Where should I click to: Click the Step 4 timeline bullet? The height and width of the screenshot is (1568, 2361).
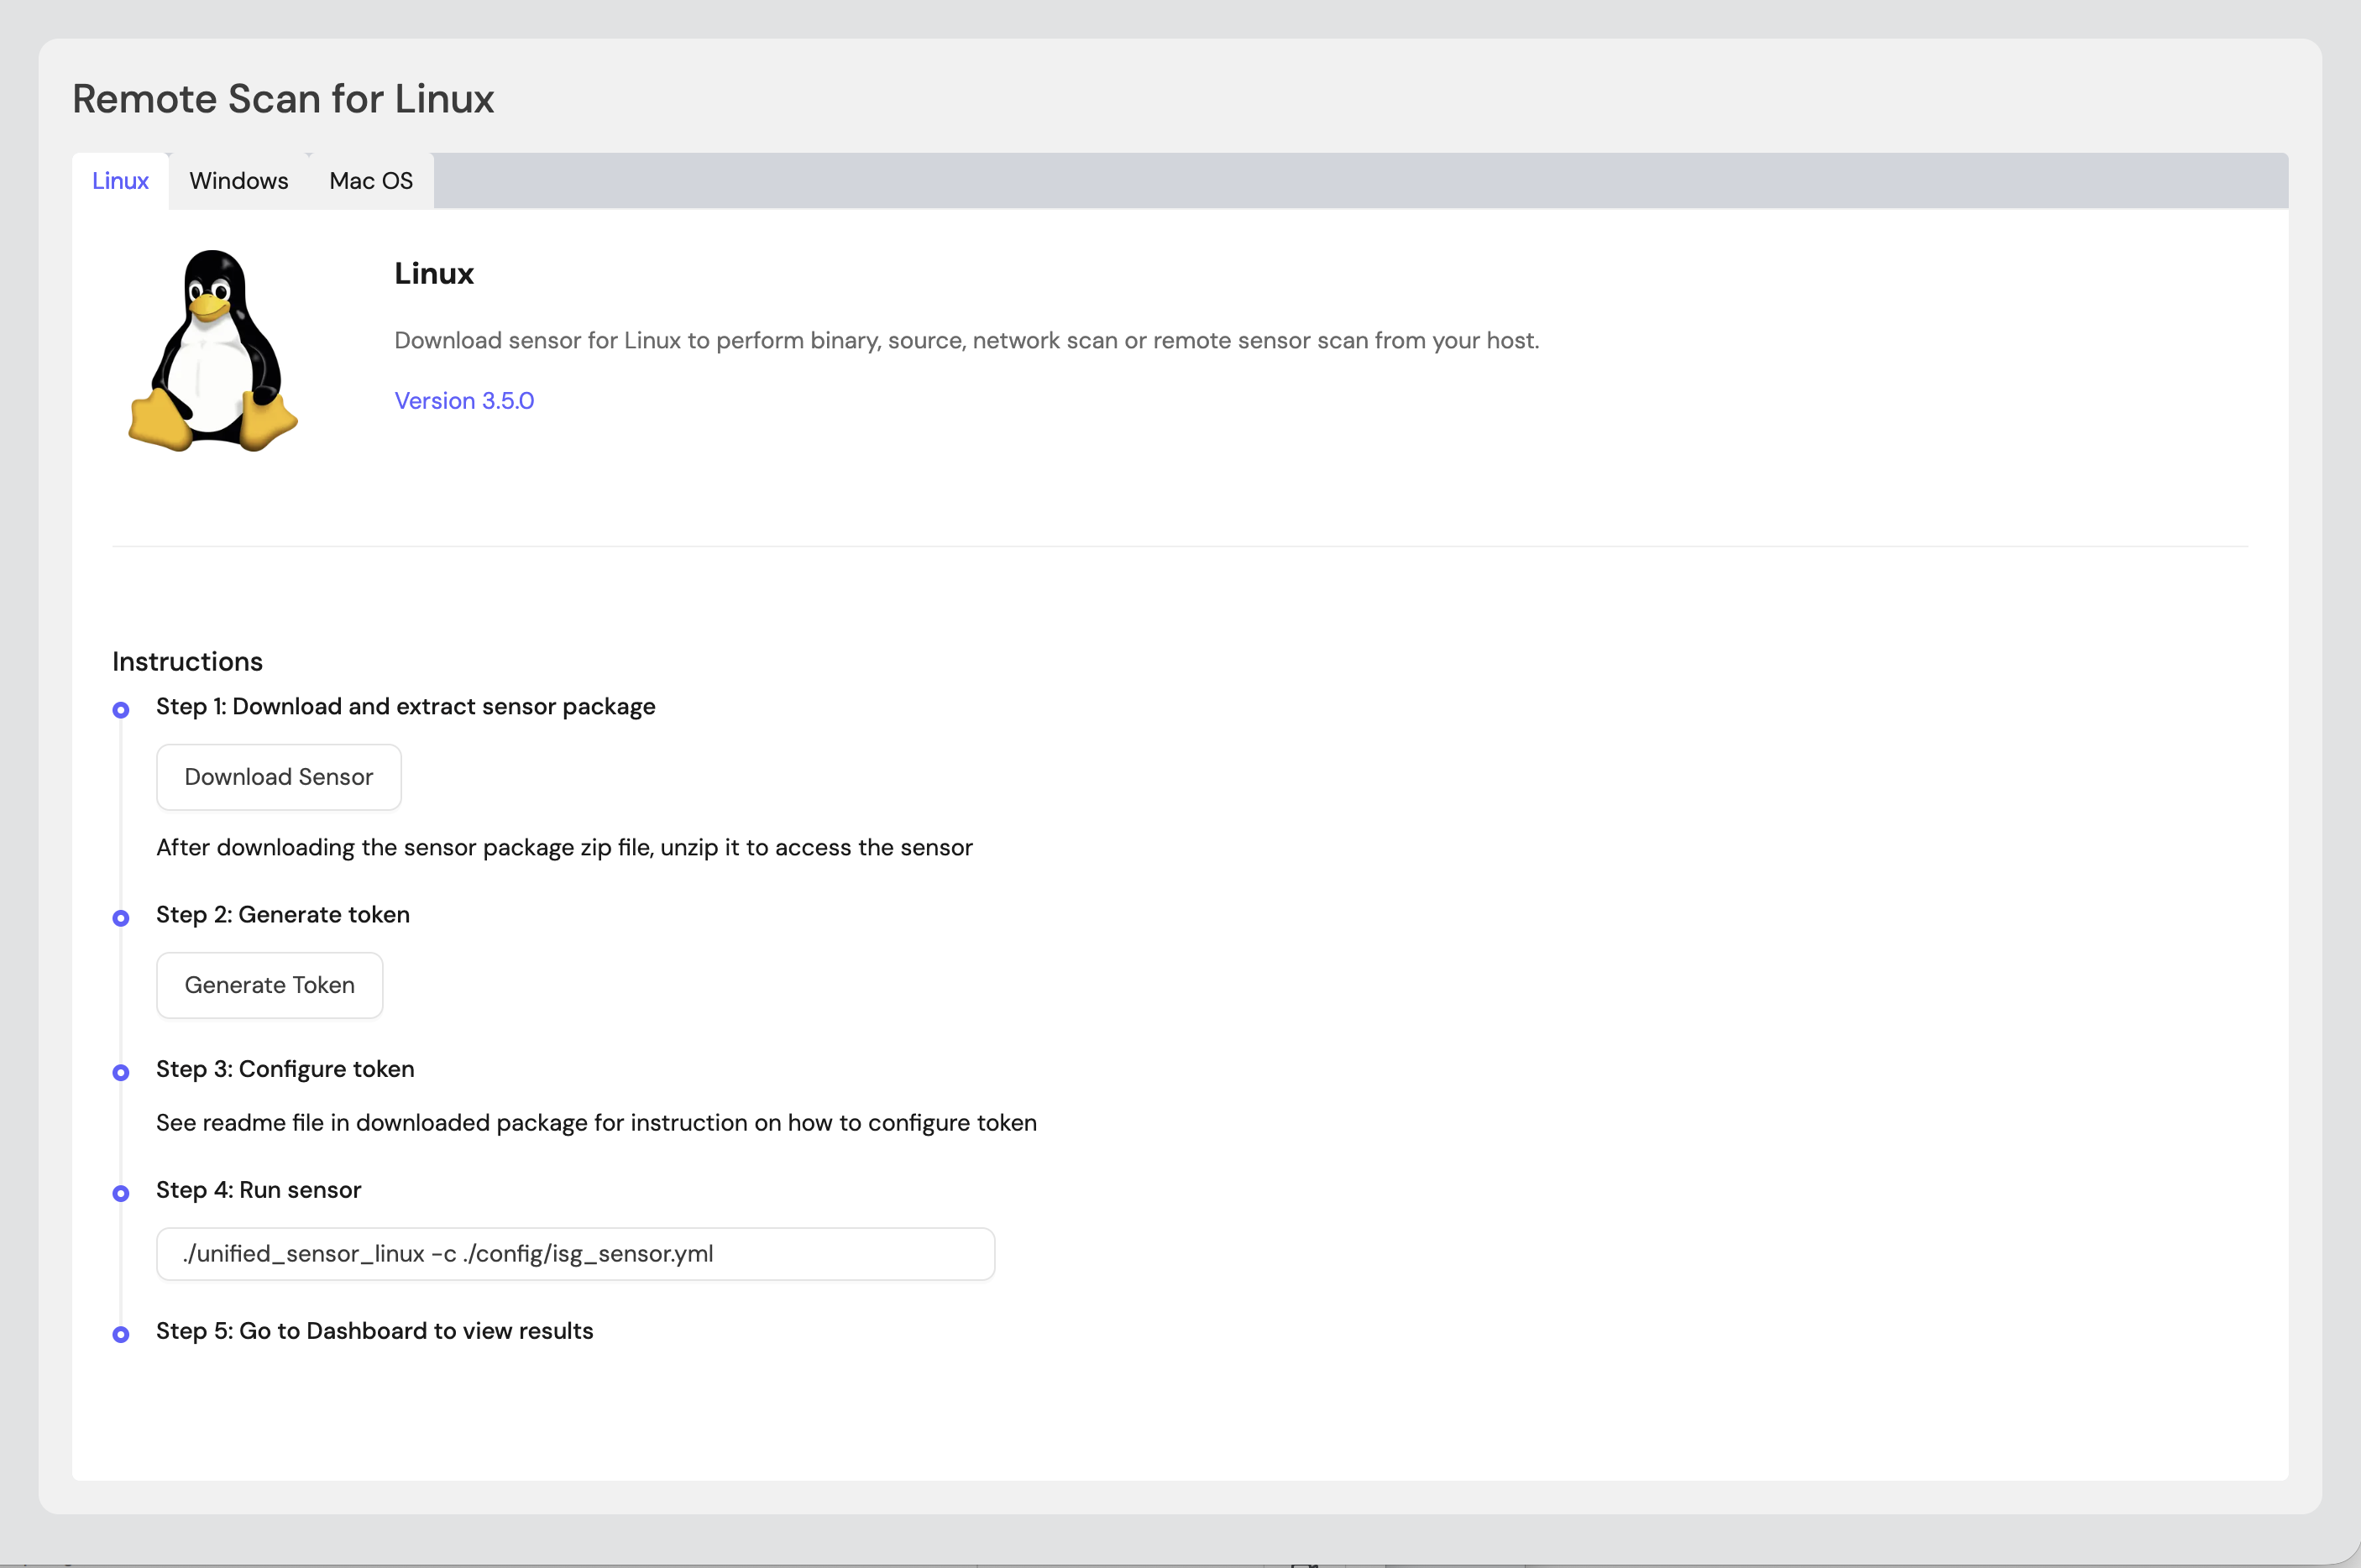121,1193
